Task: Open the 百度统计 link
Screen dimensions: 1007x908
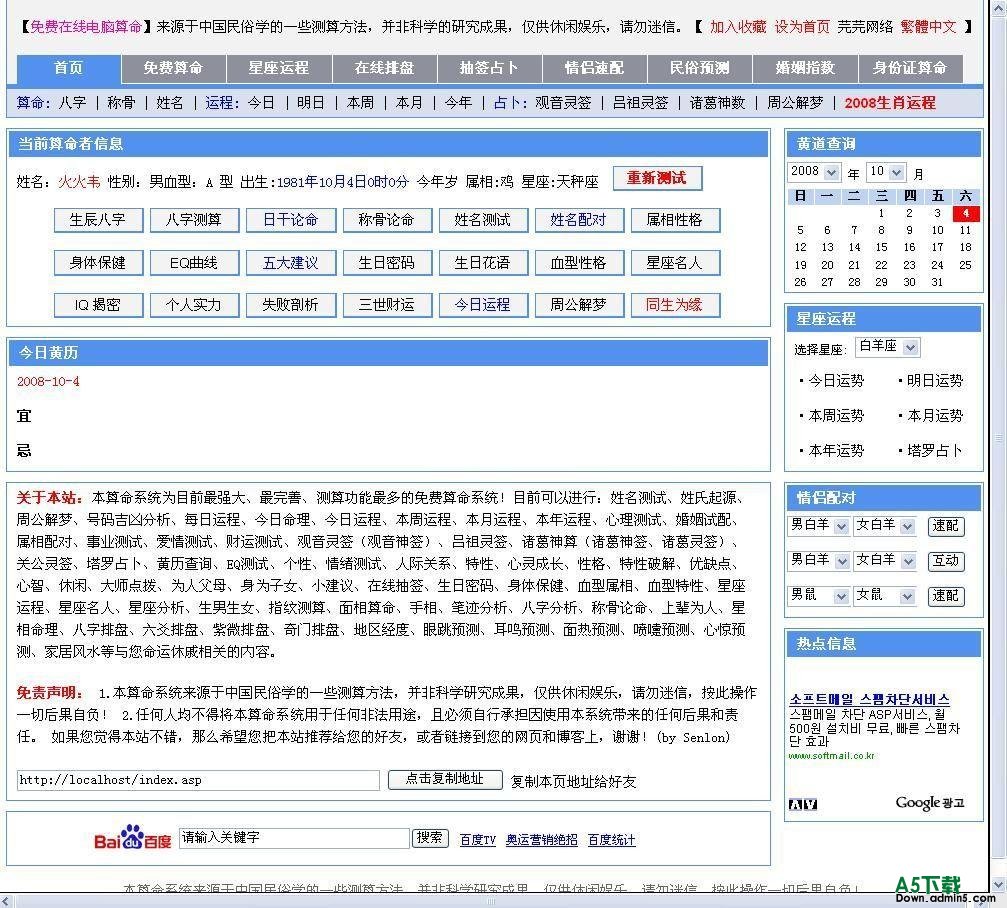Action: [x=611, y=840]
